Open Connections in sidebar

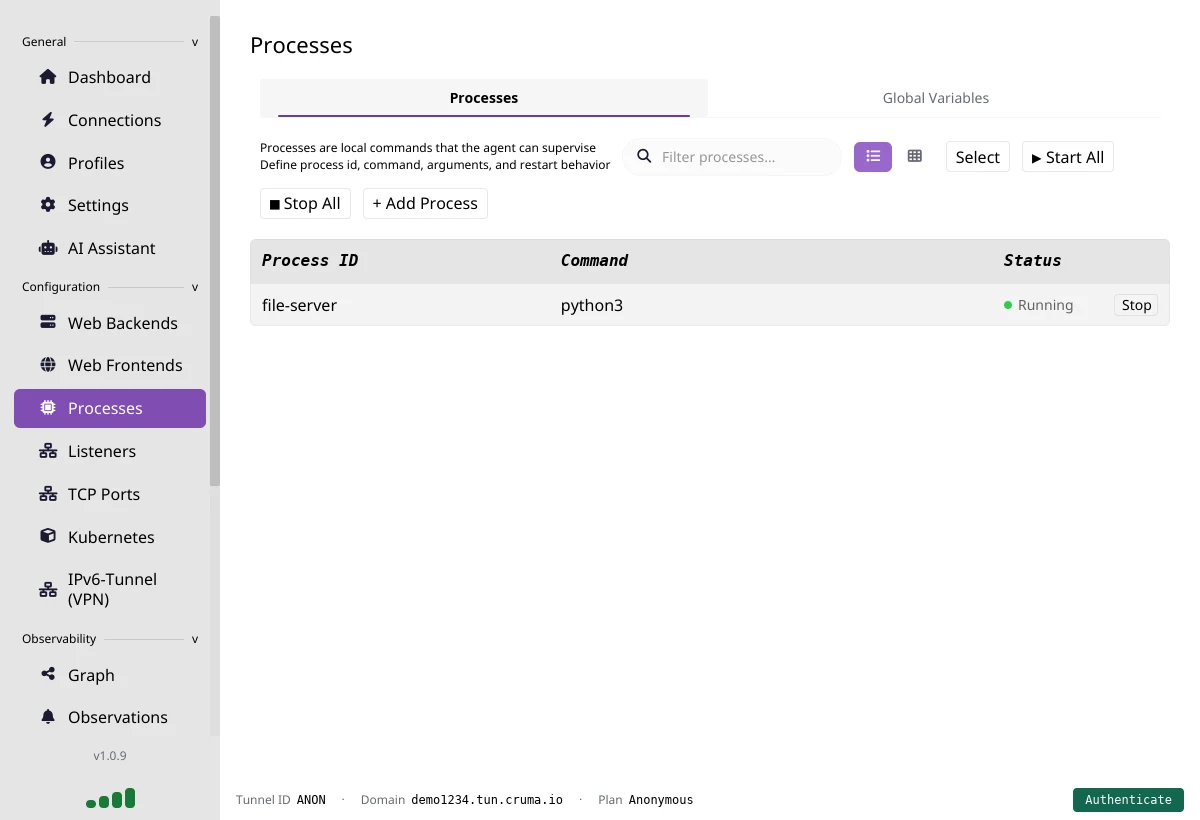[110, 120]
